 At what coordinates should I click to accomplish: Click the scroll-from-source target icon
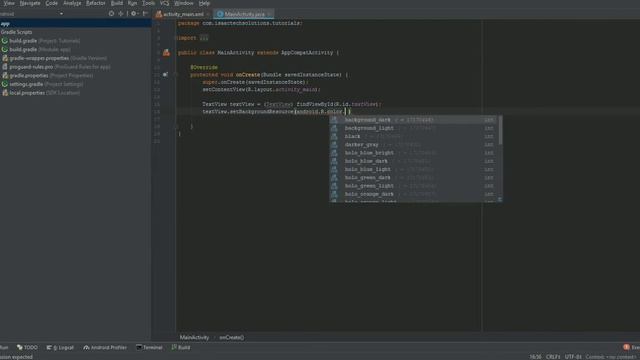[x=111, y=13]
